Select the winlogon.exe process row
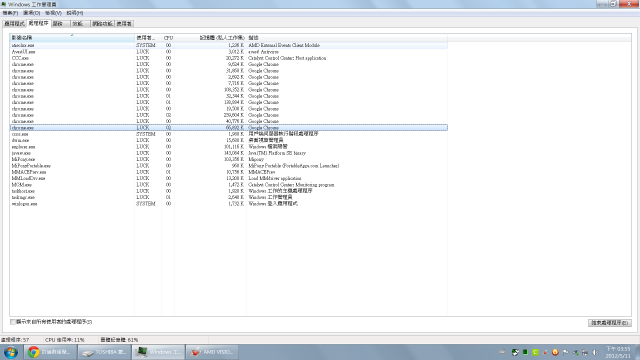The width and height of the screenshot is (640, 360). pos(229,204)
